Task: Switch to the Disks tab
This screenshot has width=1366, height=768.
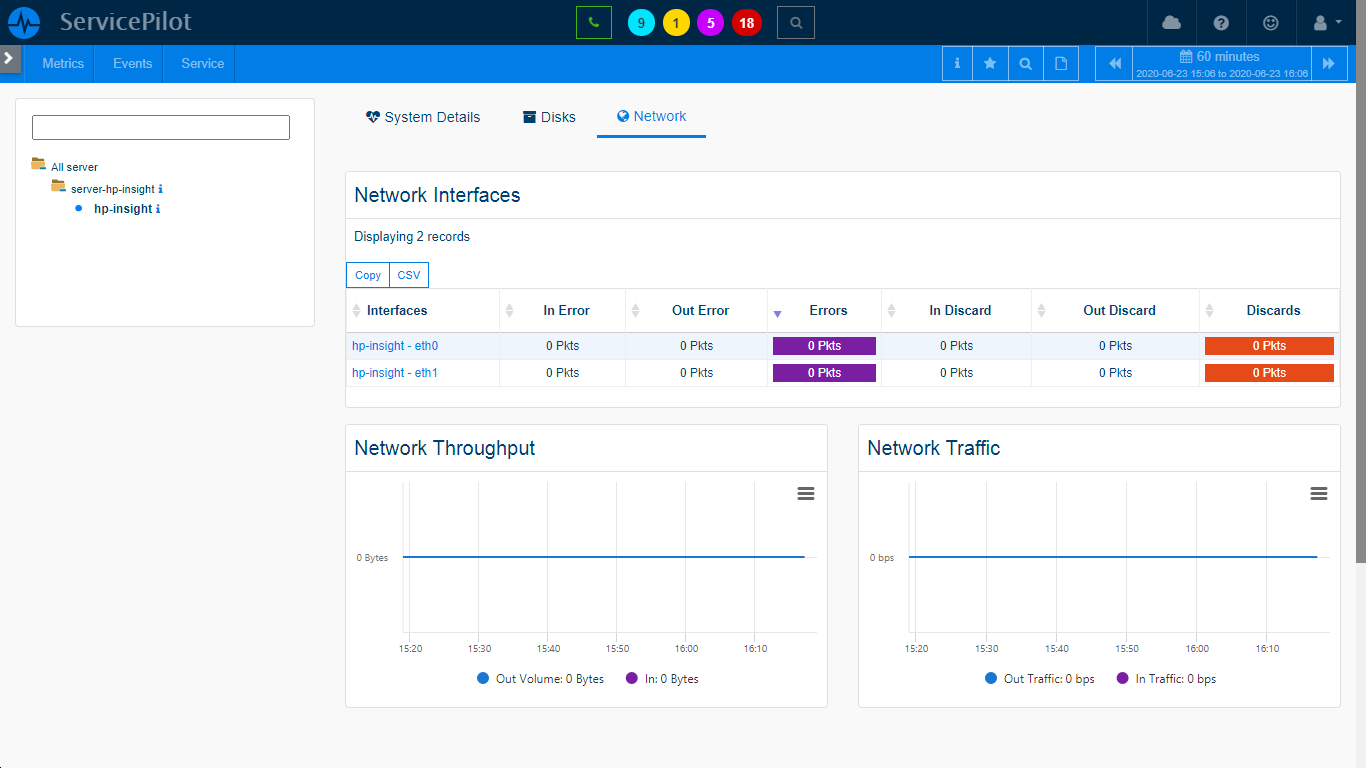Action: (548, 116)
